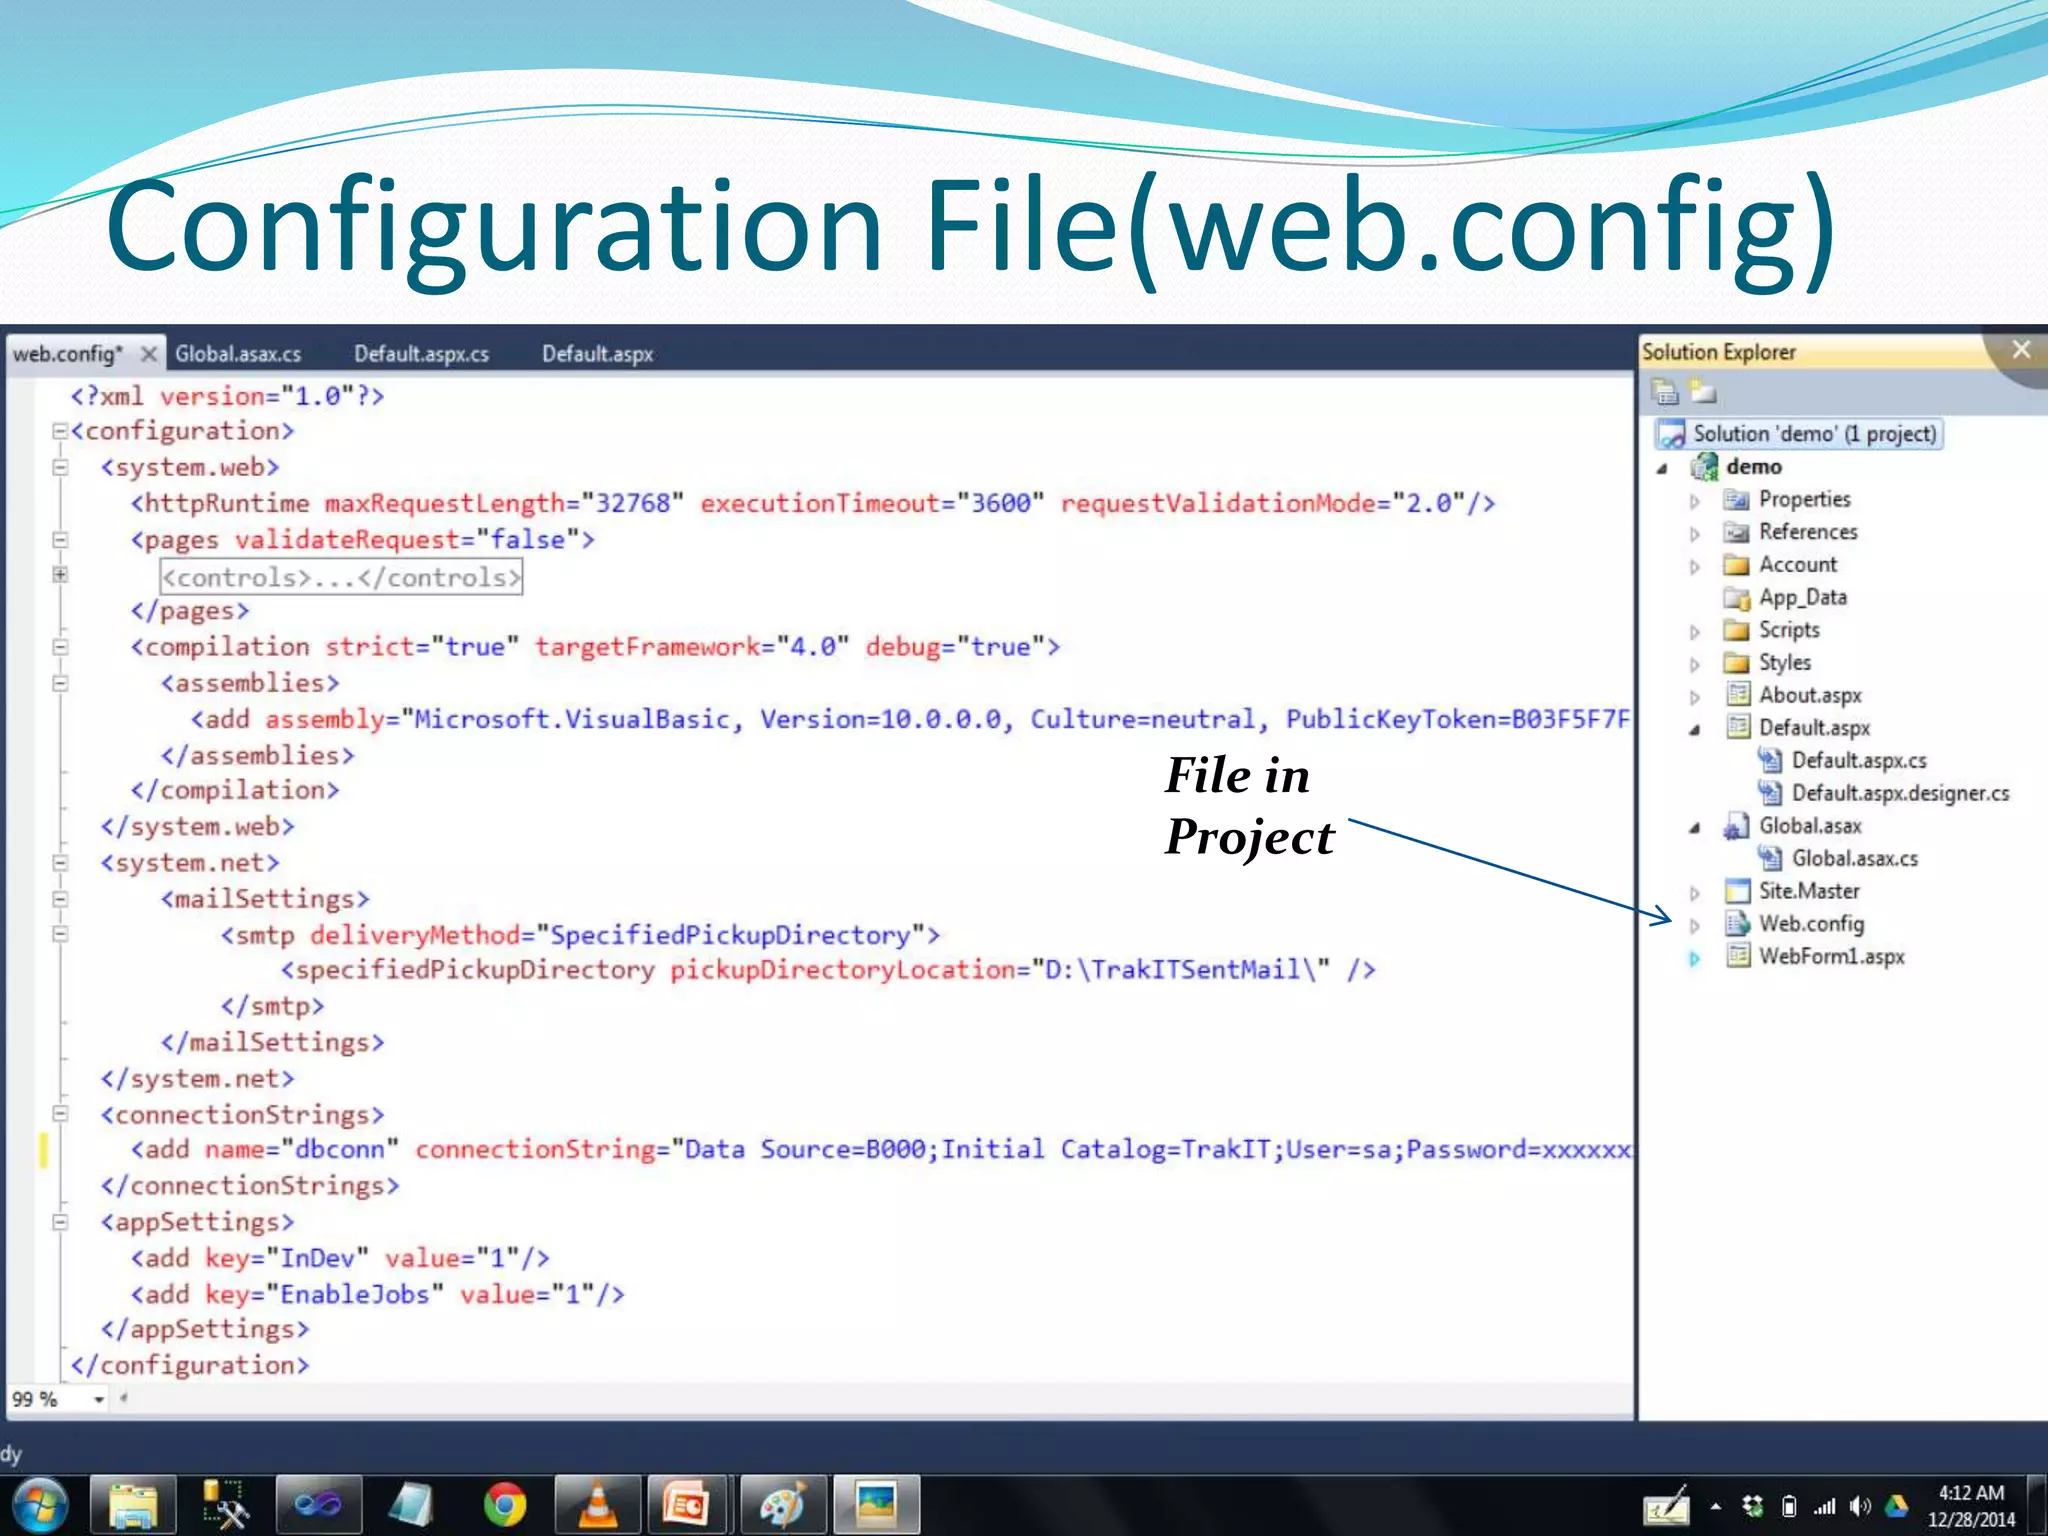Click the Windows Start orb
Viewport: 2048px width, 1536px height.
[39, 1505]
